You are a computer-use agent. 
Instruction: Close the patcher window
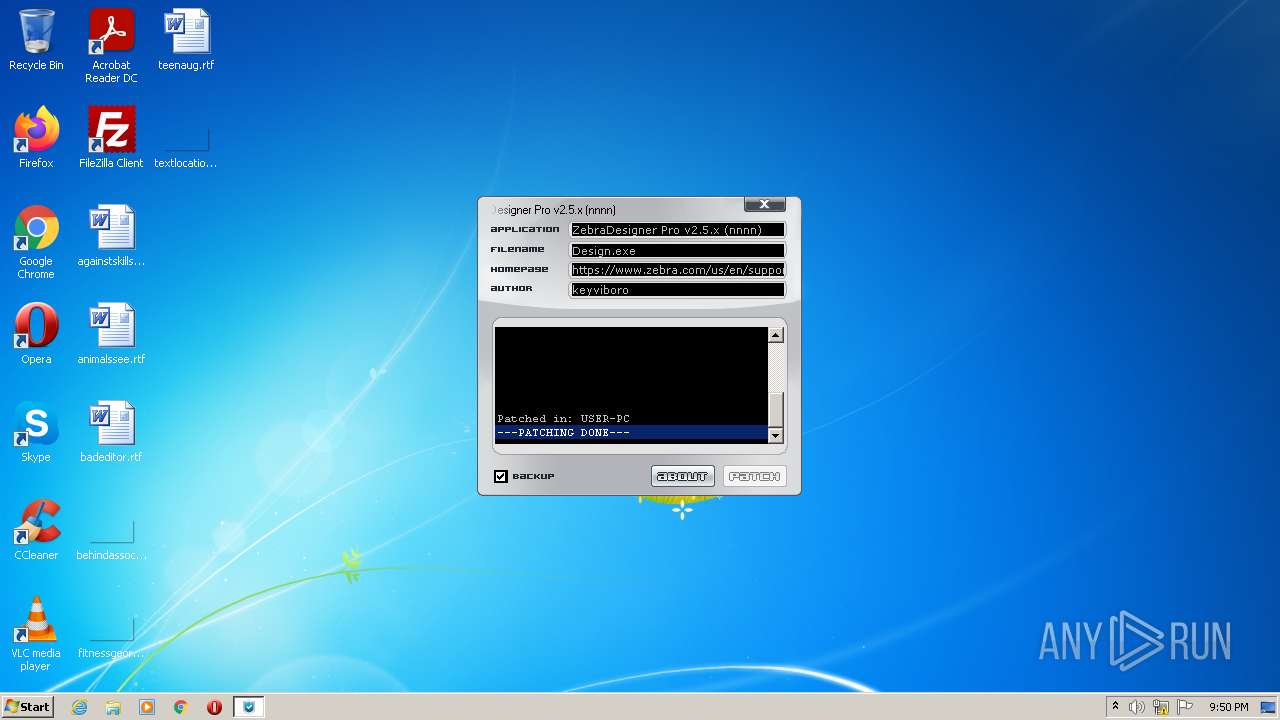(x=764, y=204)
